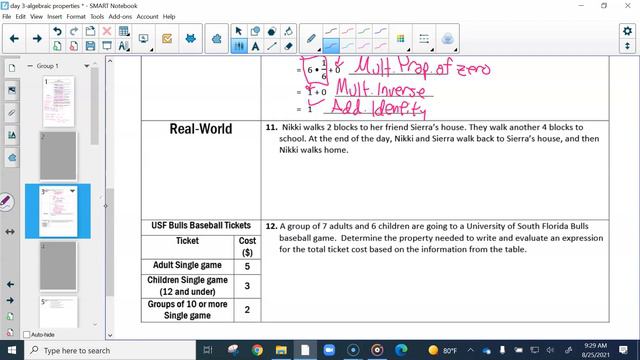The height and width of the screenshot is (360, 640).
Task: Move sidebar with the double-arrow icon
Action: (x=10, y=231)
